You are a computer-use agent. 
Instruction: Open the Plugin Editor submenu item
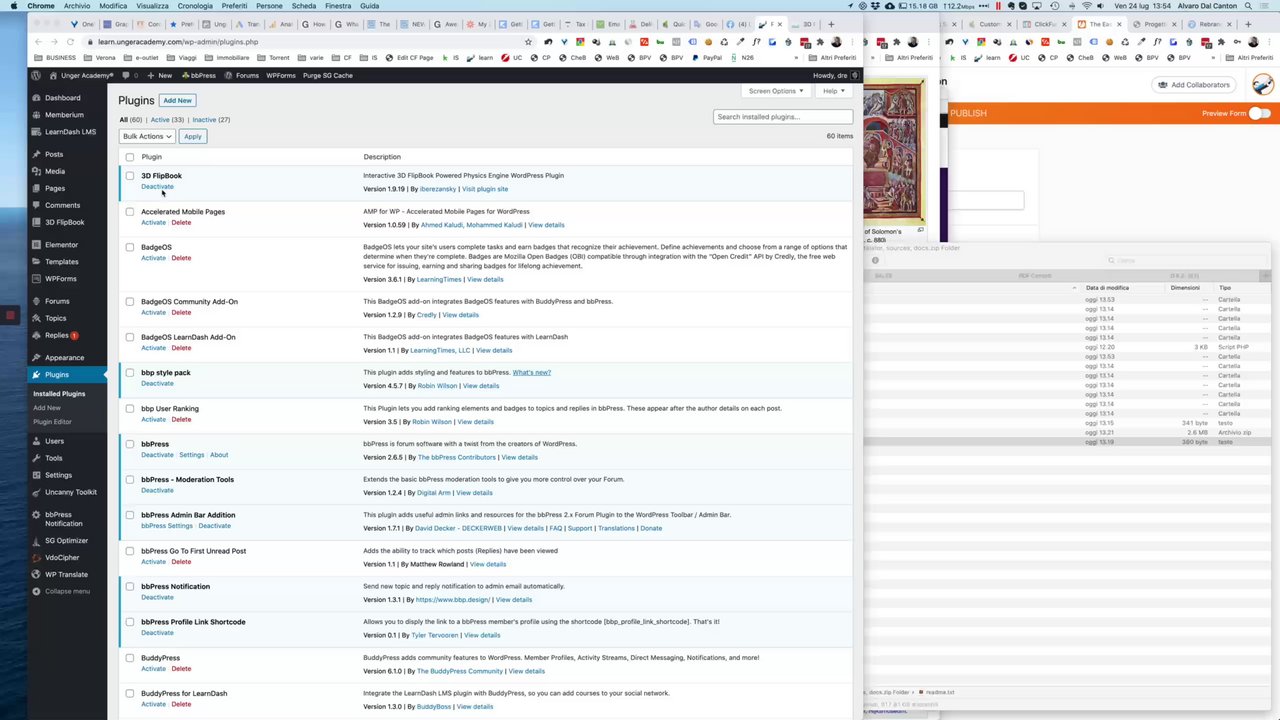pyautogui.click(x=52, y=422)
